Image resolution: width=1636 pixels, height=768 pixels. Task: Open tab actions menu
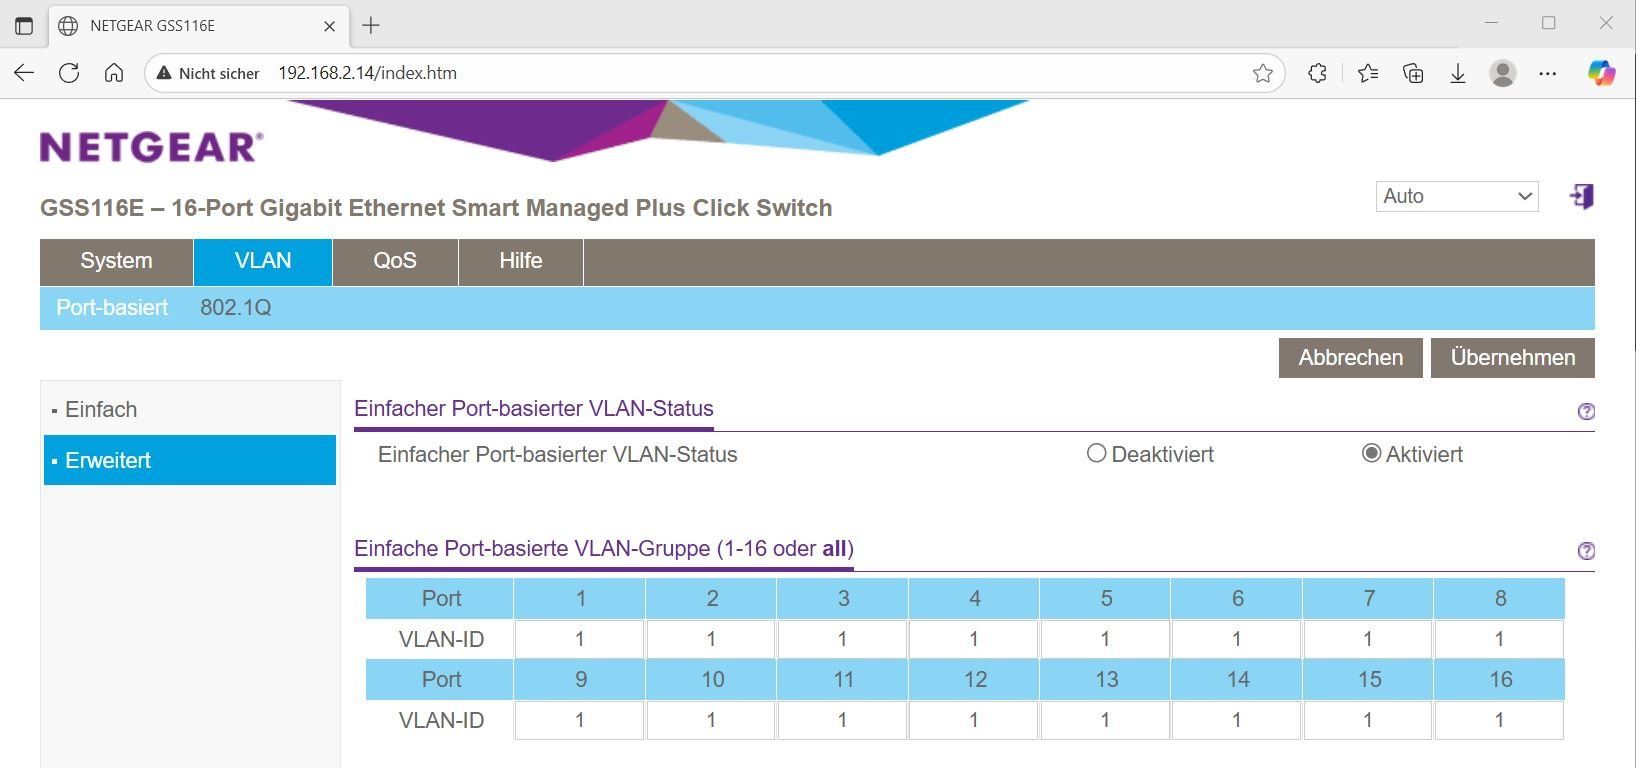(24, 25)
